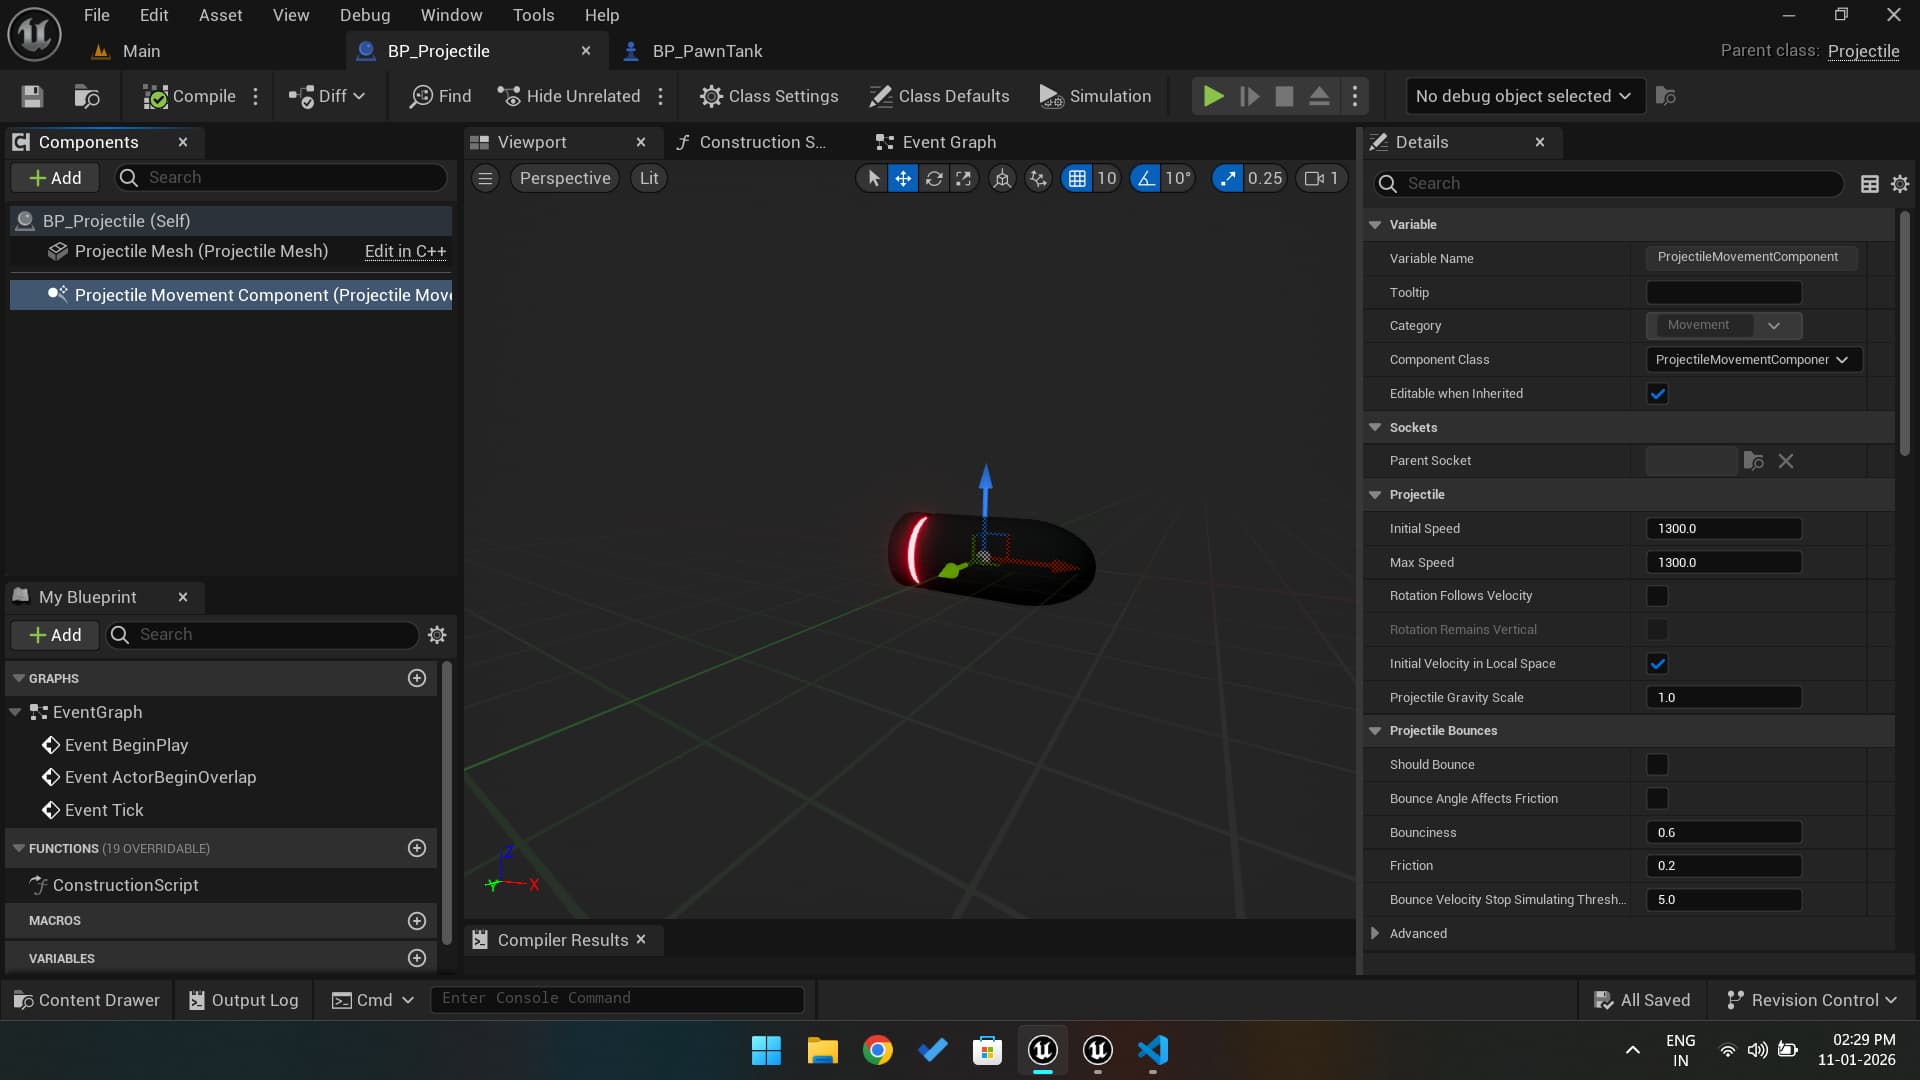This screenshot has height=1080, width=1920.
Task: Select the rotate transform tool
Action: click(933, 178)
